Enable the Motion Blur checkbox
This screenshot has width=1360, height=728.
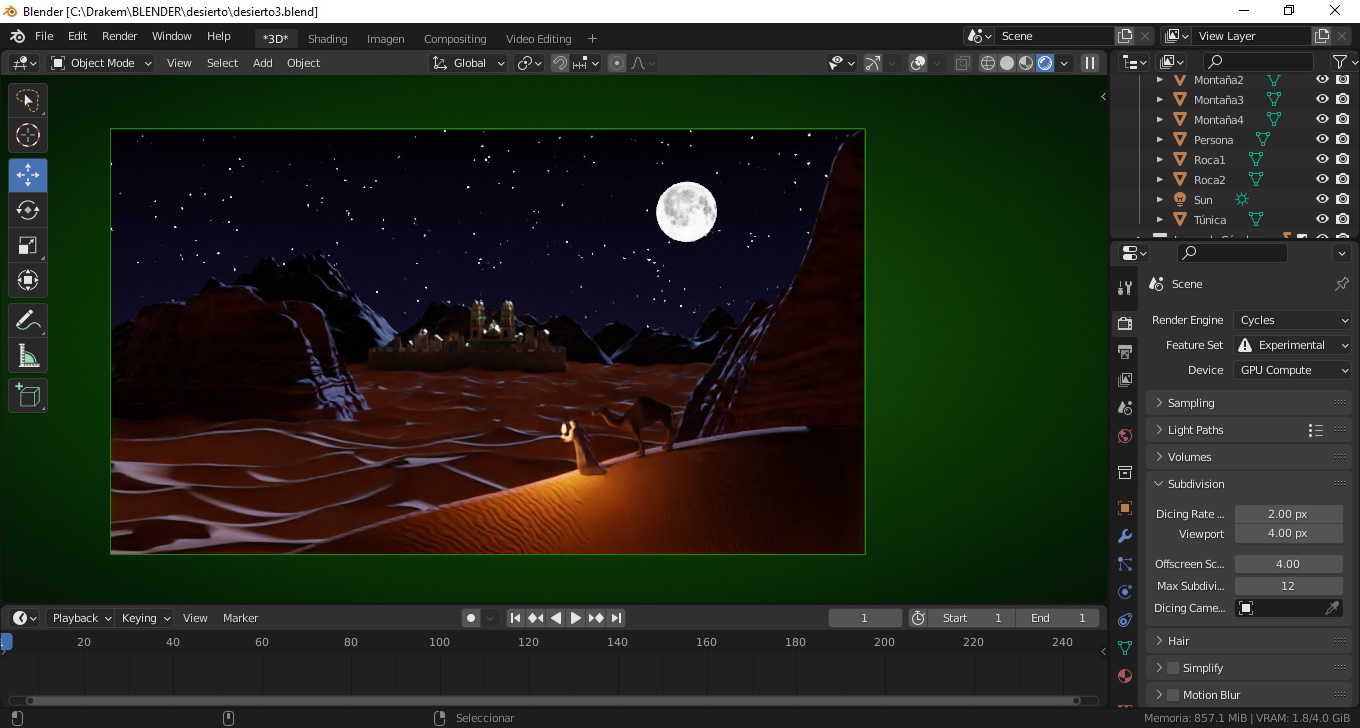(1173, 695)
